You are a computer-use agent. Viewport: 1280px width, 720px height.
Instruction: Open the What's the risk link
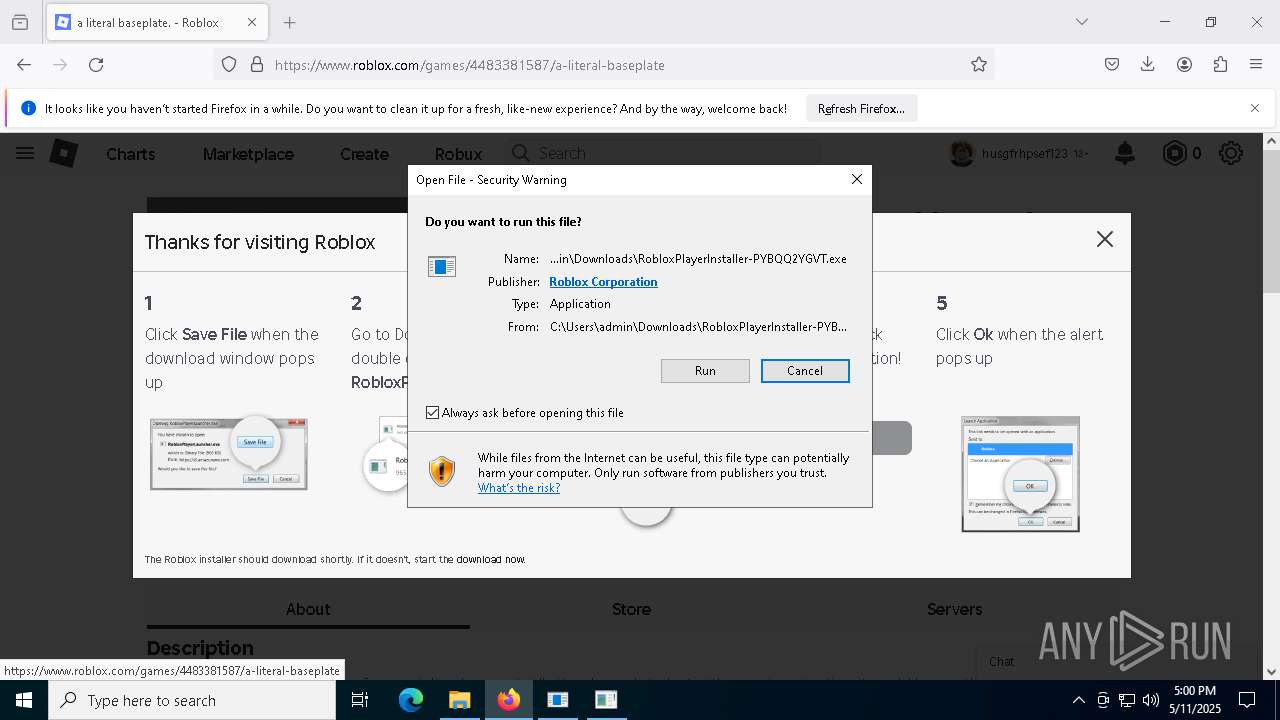(x=519, y=488)
